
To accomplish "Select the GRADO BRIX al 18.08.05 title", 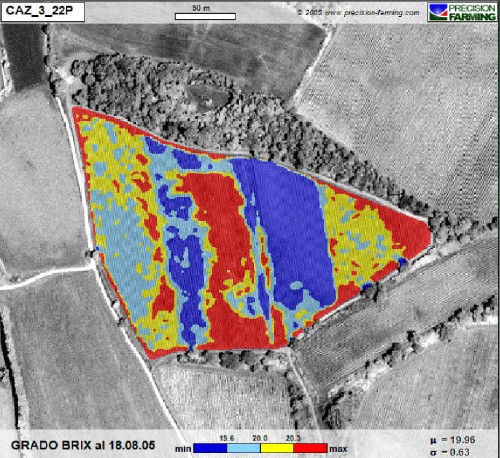I will (x=83, y=445).
